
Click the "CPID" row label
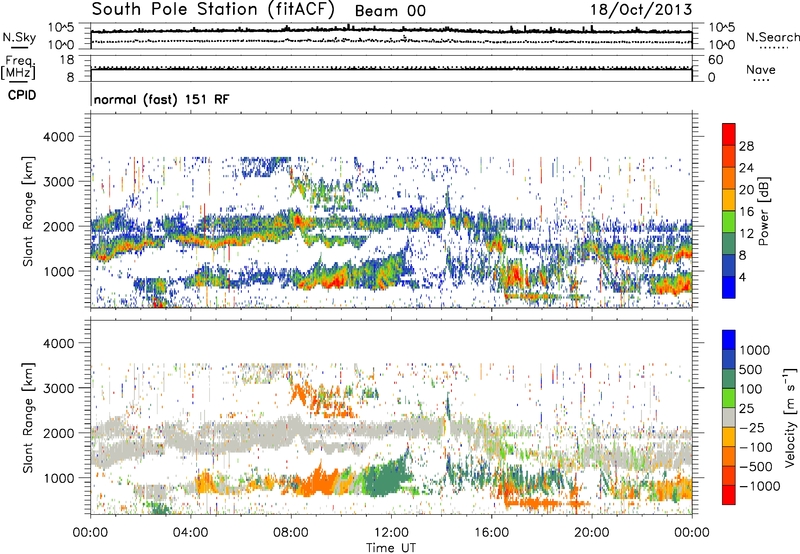22,95
